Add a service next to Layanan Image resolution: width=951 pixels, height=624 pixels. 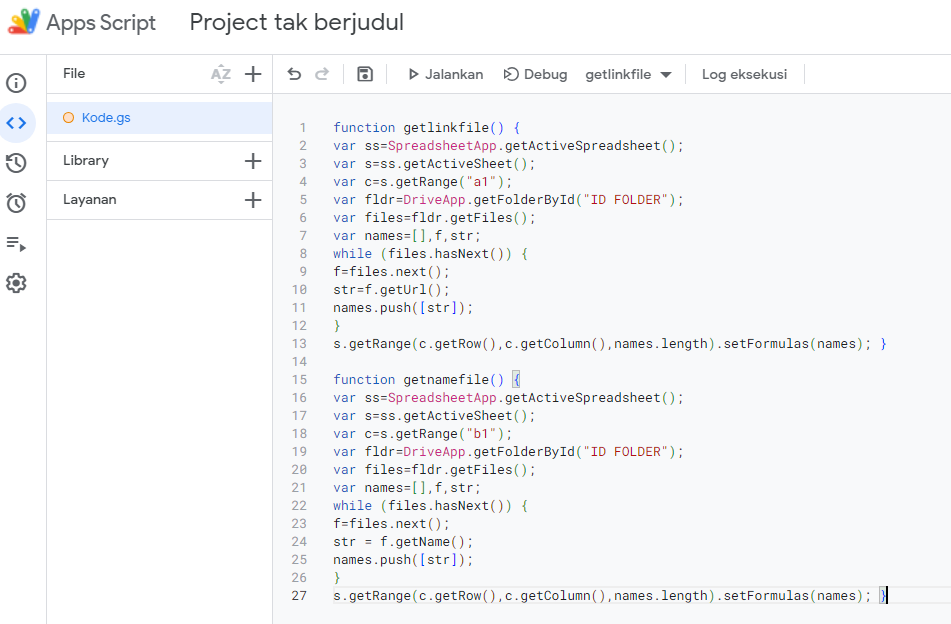253,200
